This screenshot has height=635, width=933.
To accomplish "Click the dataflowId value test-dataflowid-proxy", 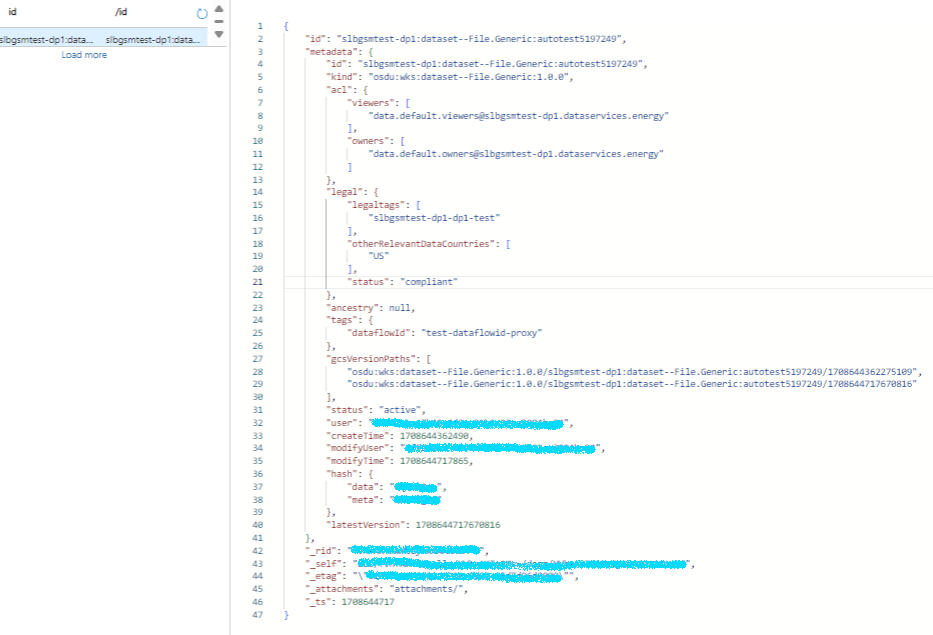I will tap(482, 333).
